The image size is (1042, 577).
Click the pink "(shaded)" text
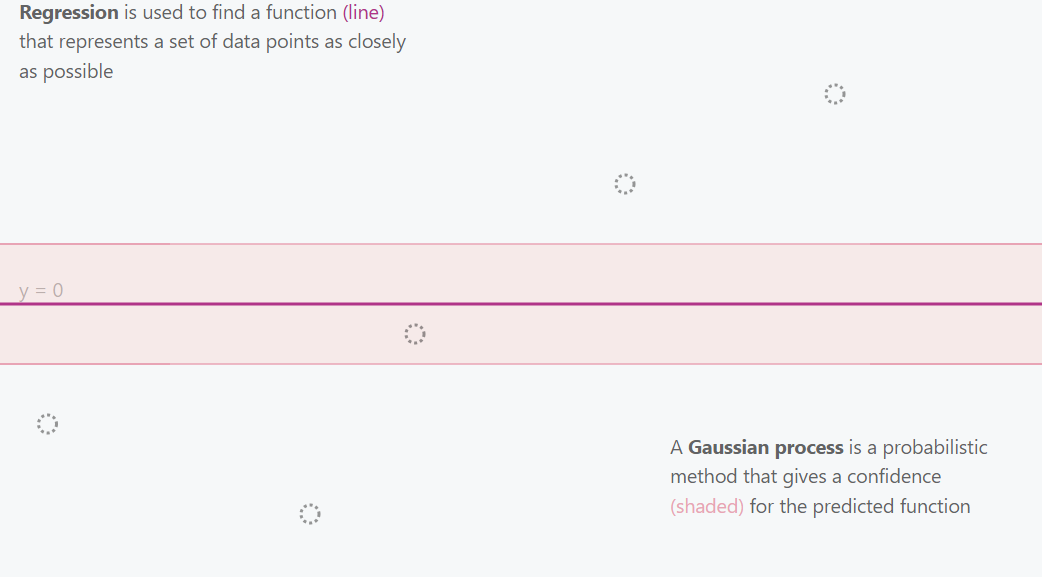point(707,507)
